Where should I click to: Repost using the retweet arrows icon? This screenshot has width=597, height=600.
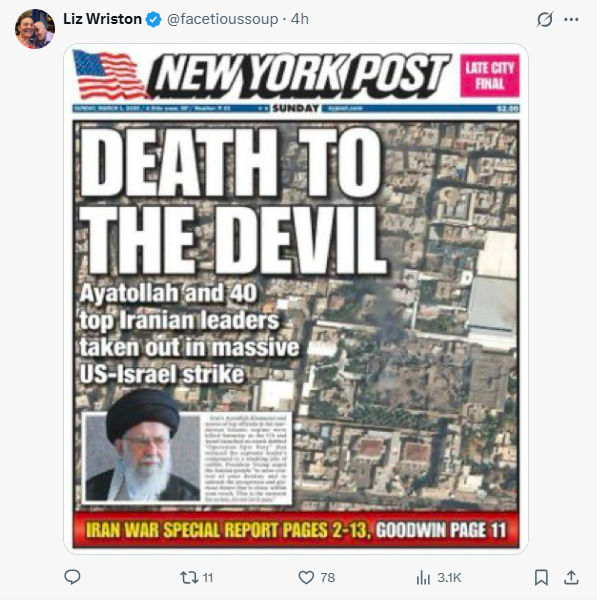[189, 577]
